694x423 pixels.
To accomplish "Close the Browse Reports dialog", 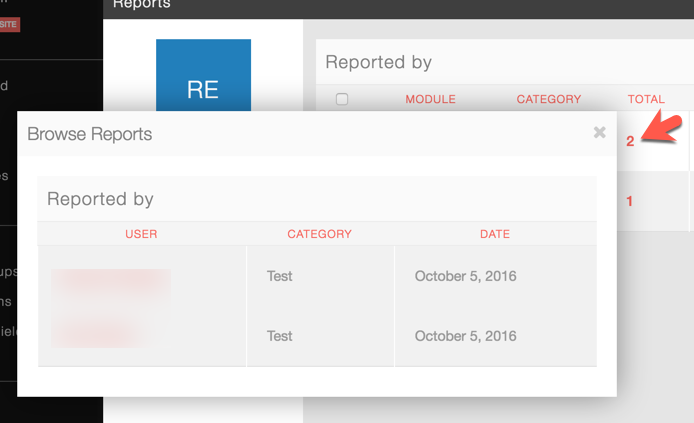I will [x=599, y=132].
